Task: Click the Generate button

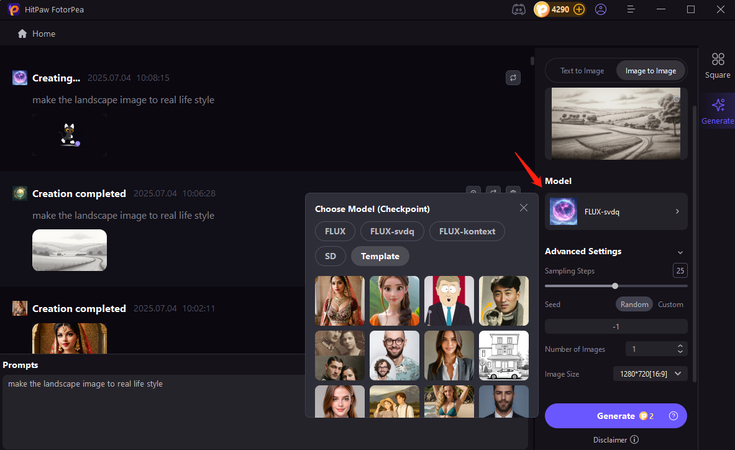Action: (616, 416)
